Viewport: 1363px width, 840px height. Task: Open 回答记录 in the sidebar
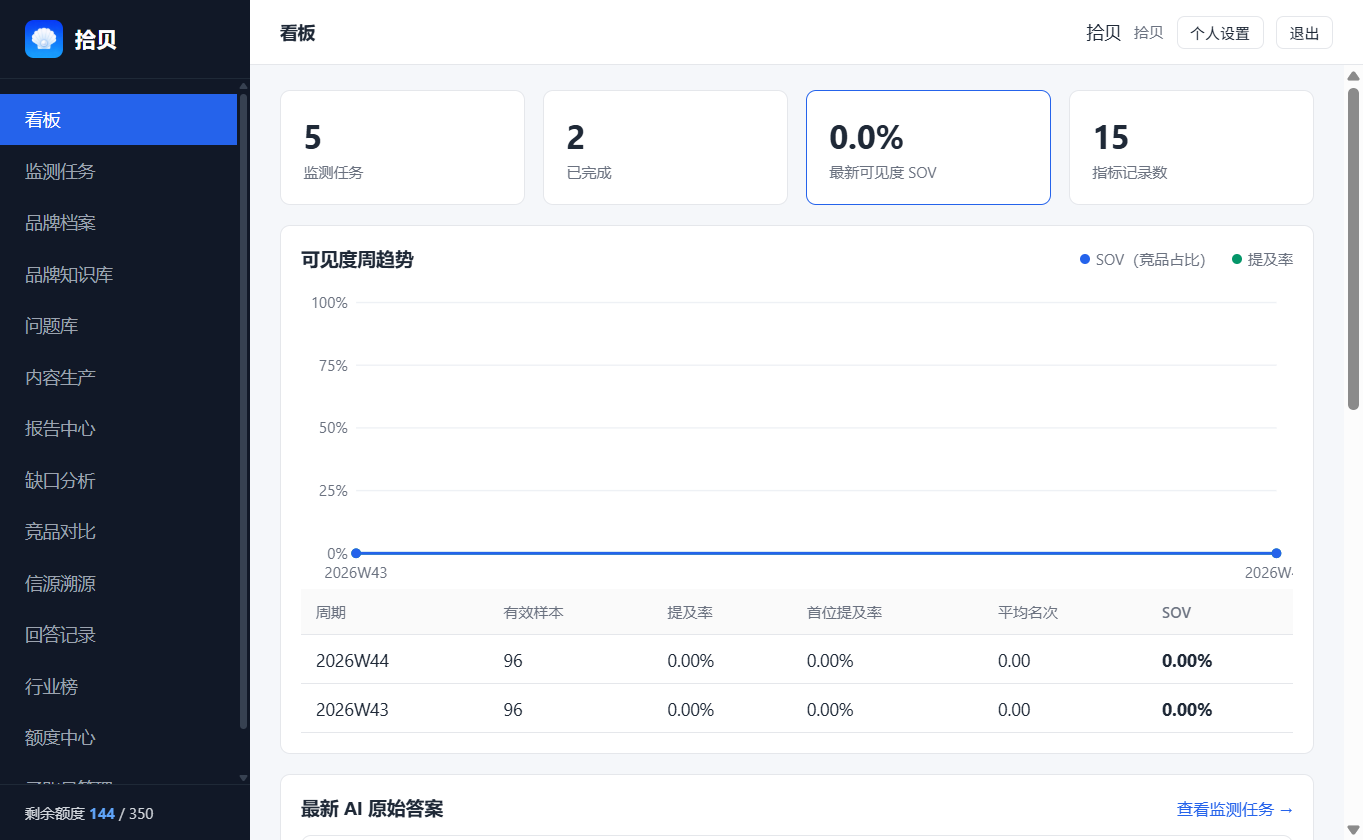tap(118, 635)
